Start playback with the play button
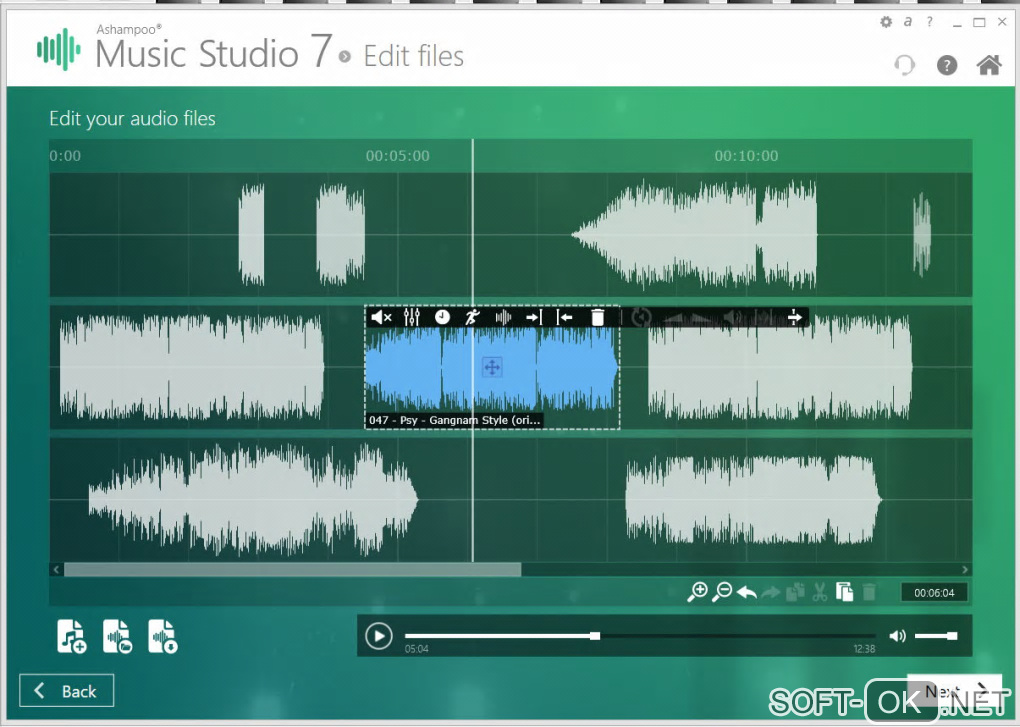 tap(379, 635)
